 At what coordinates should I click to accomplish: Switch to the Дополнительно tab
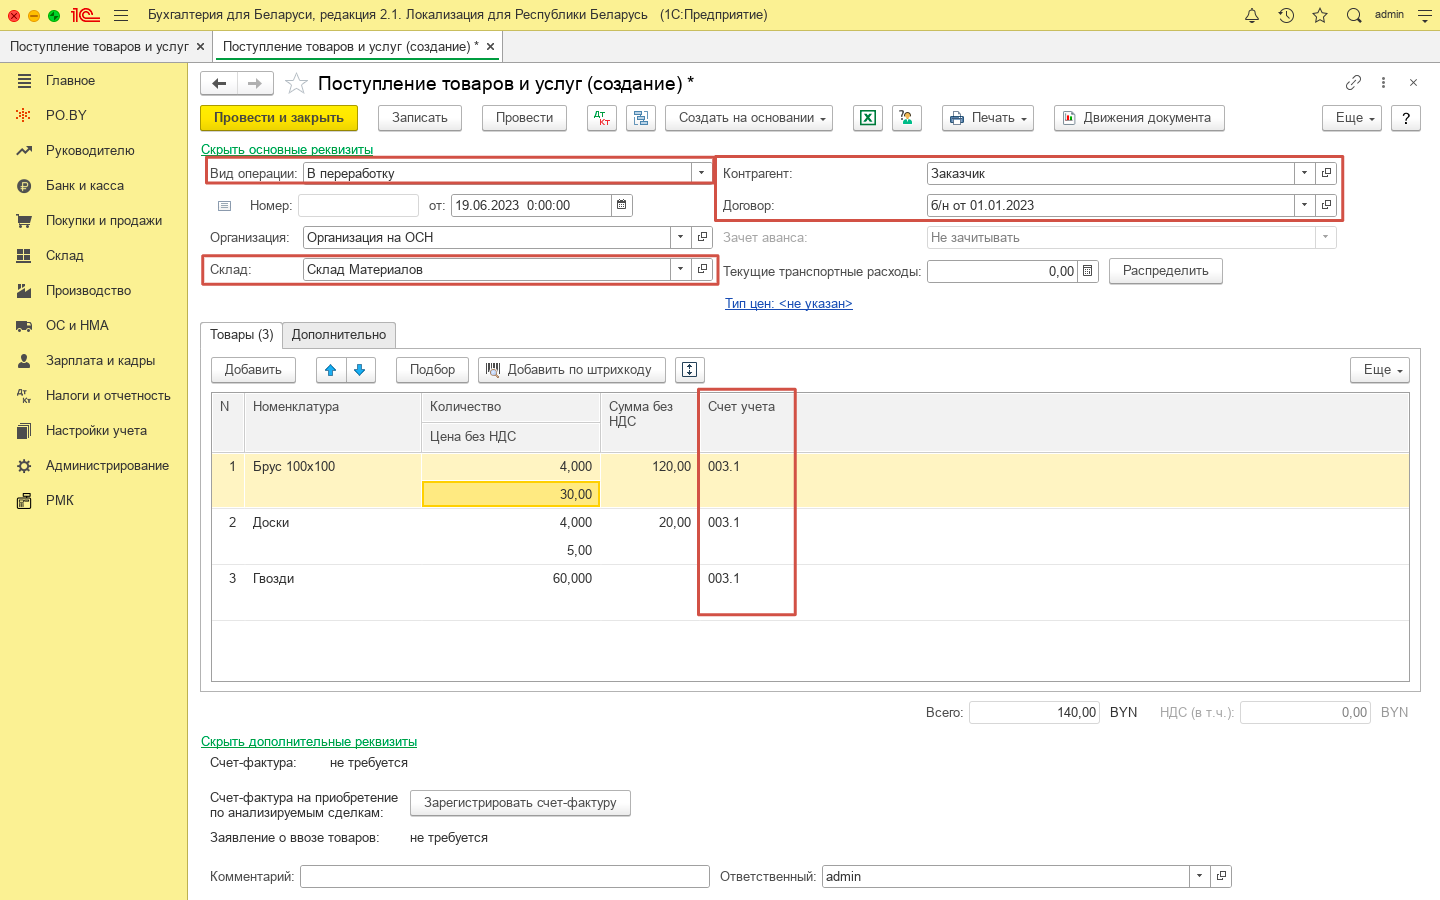click(339, 335)
